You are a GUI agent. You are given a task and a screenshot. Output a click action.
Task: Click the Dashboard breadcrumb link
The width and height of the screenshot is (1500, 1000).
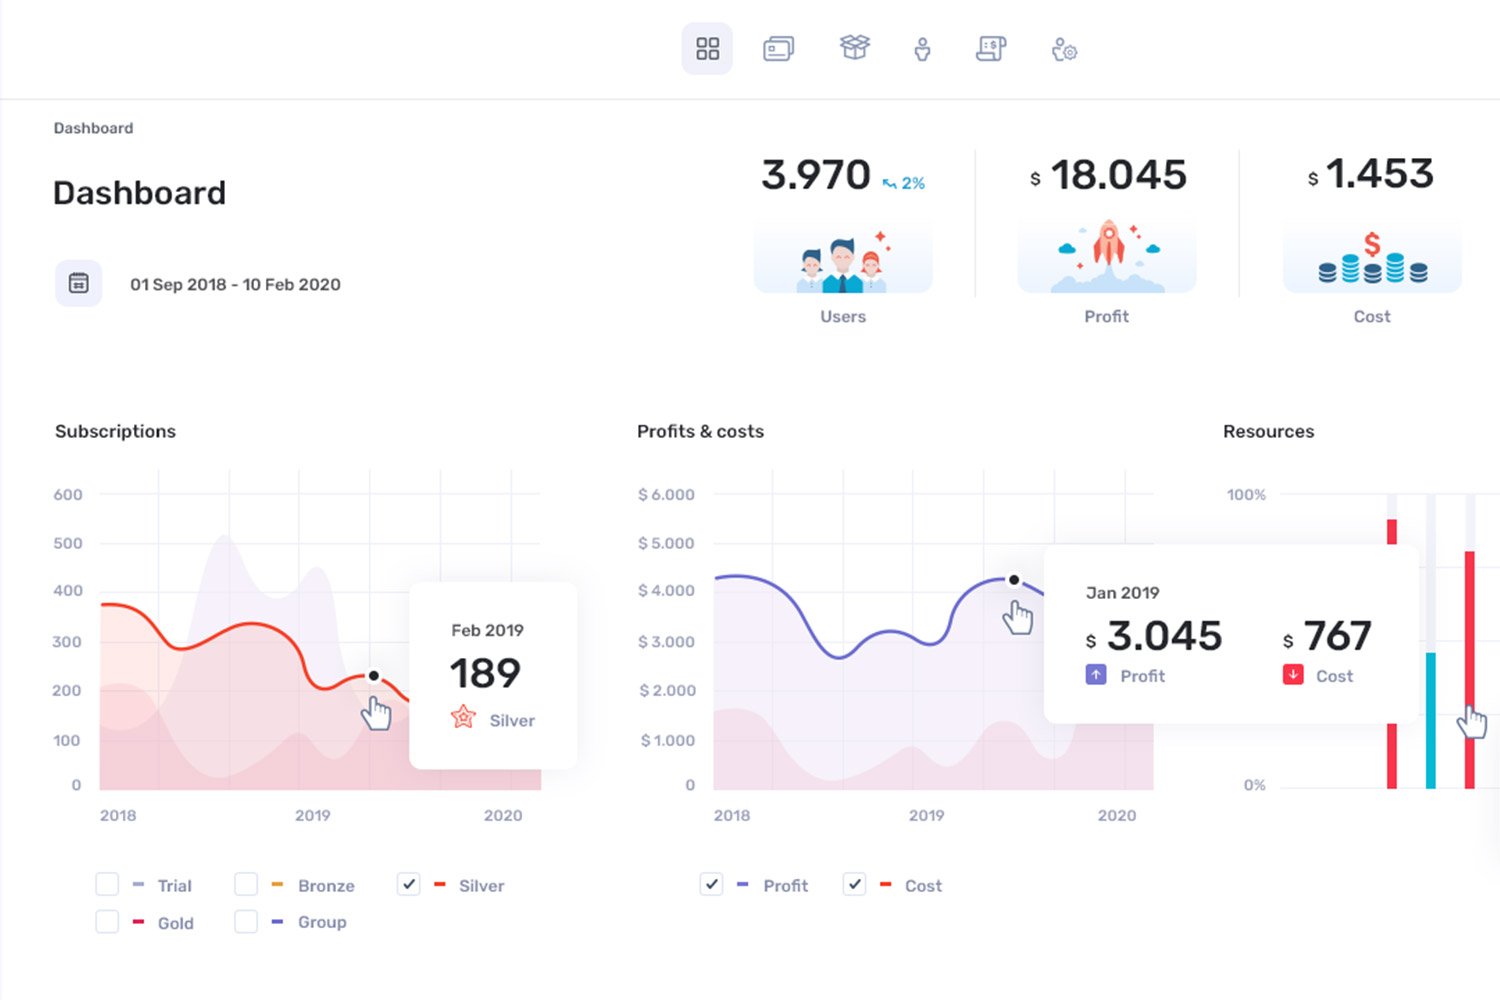(93, 128)
